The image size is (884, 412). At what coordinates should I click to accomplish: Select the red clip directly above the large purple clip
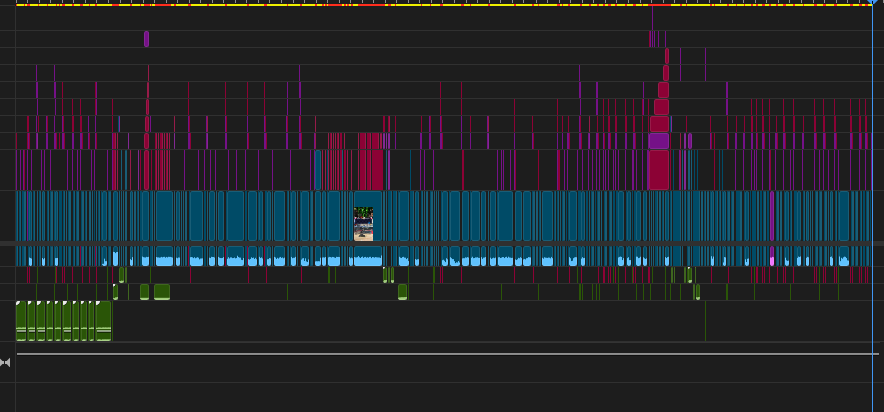click(659, 124)
